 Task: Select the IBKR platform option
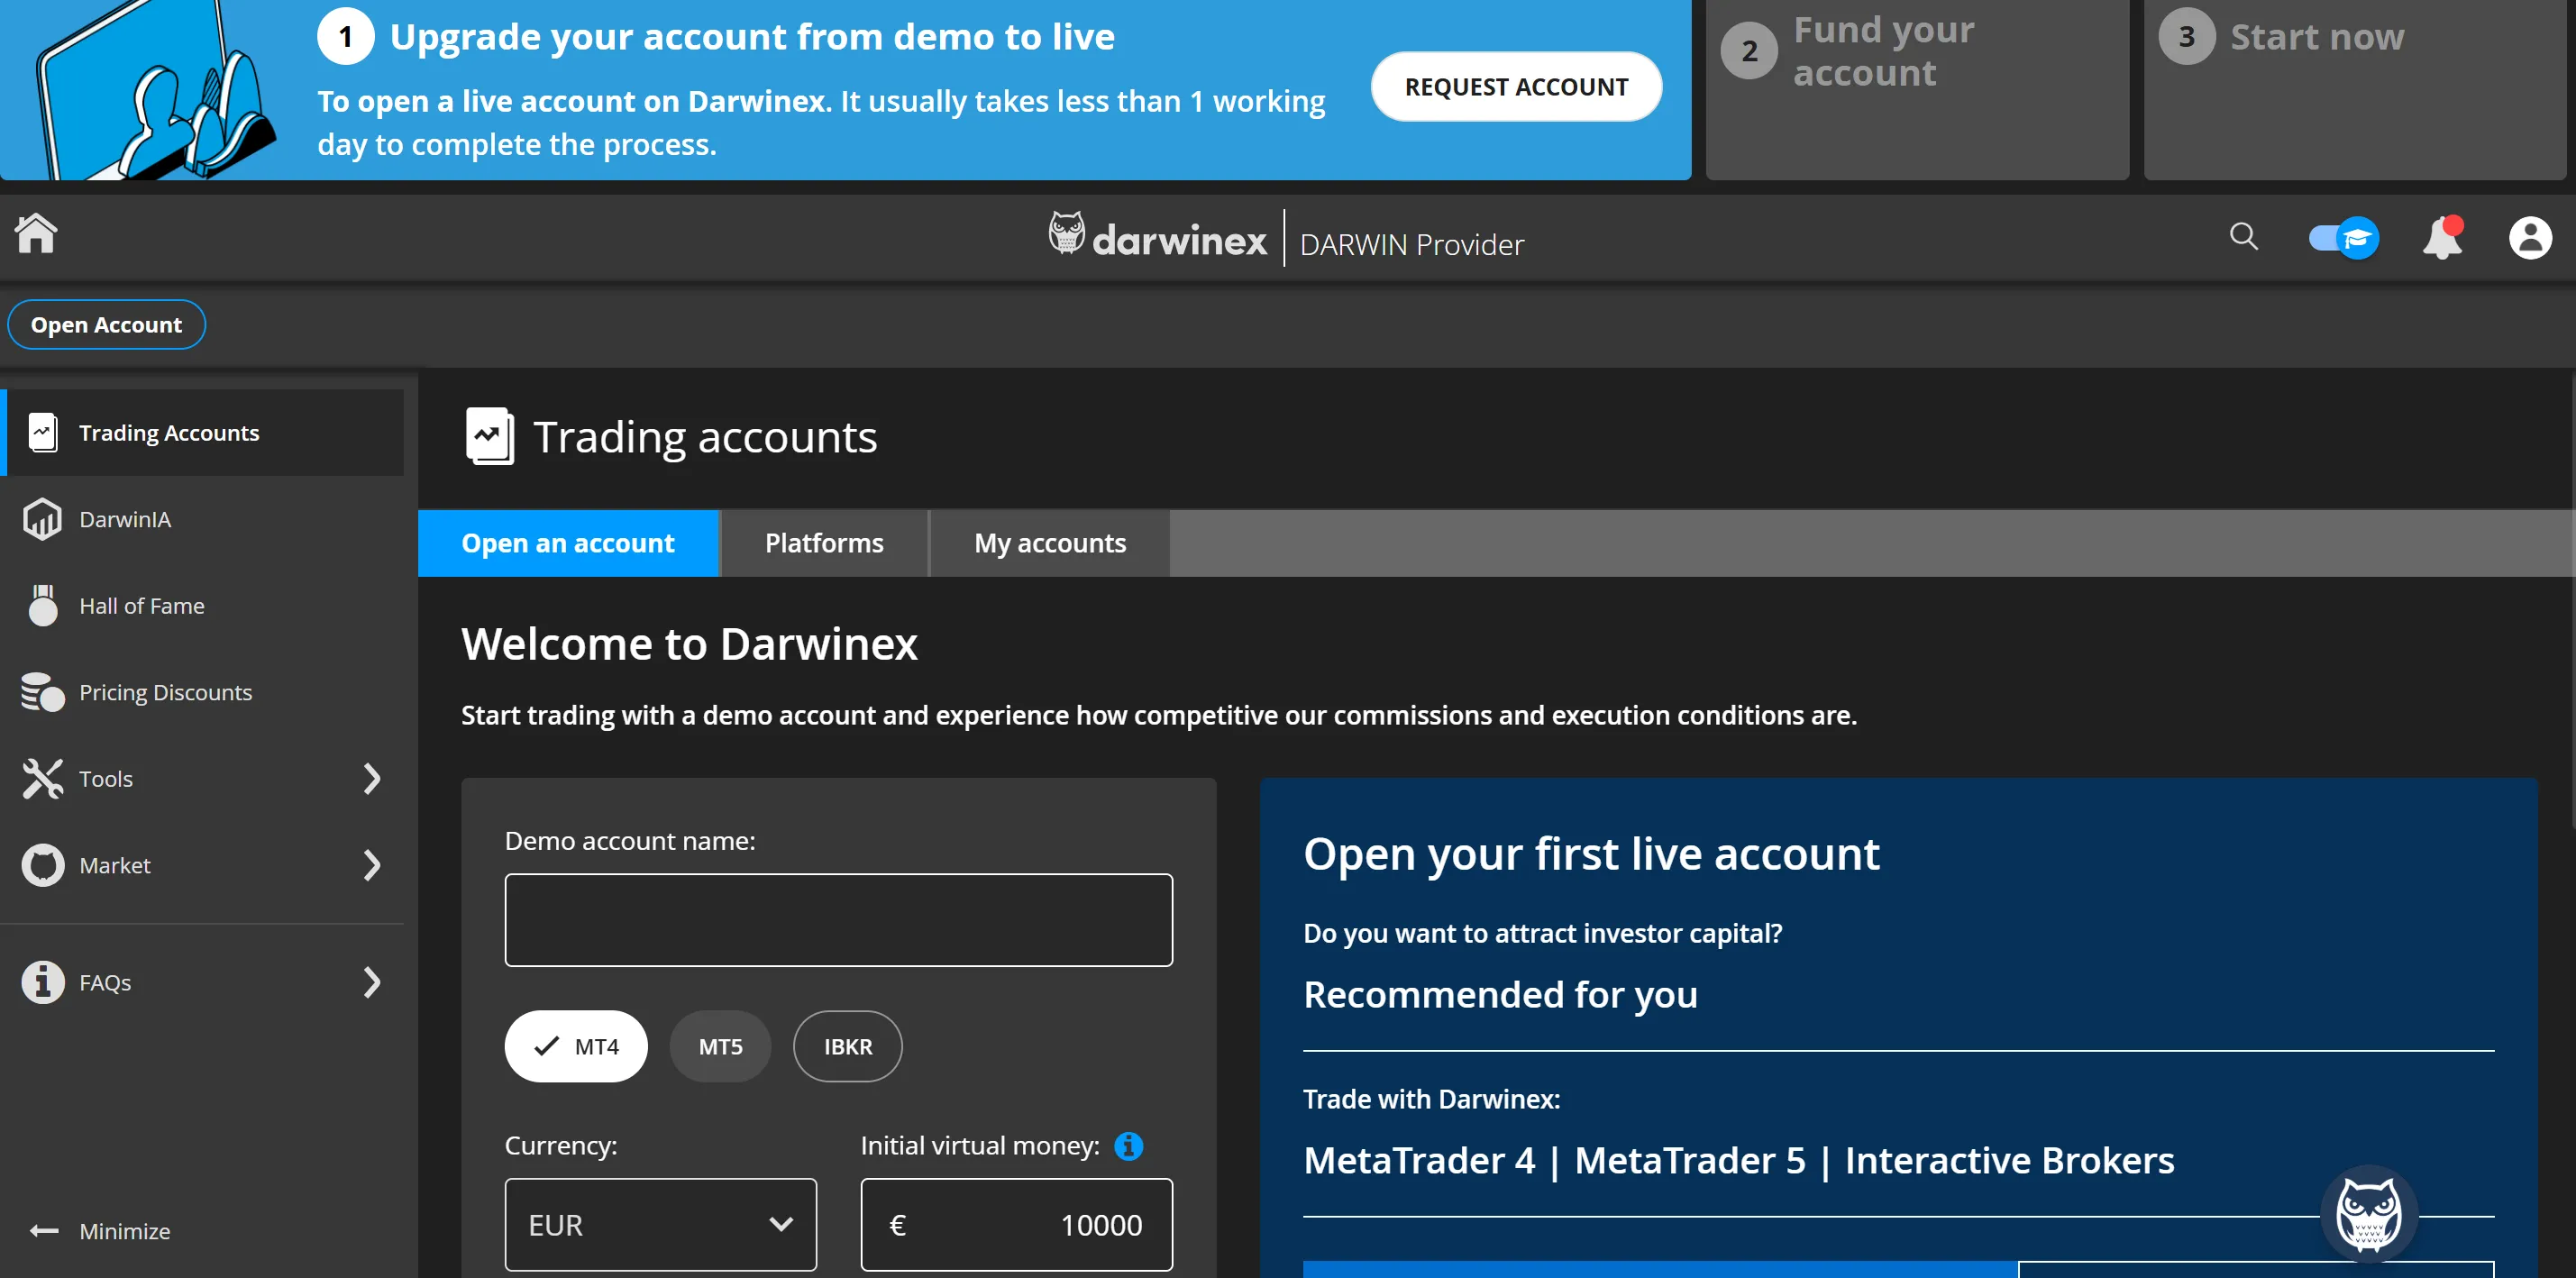(x=848, y=1046)
